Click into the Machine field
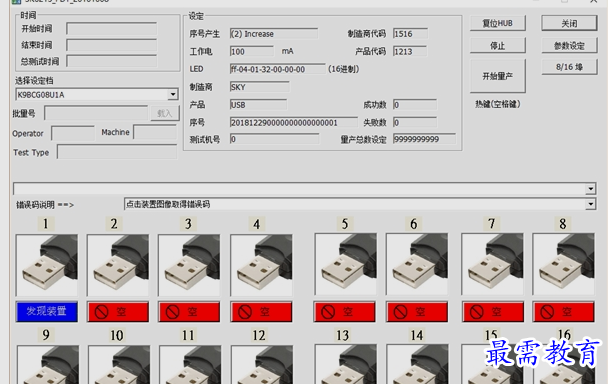The image size is (608, 384). tap(155, 132)
